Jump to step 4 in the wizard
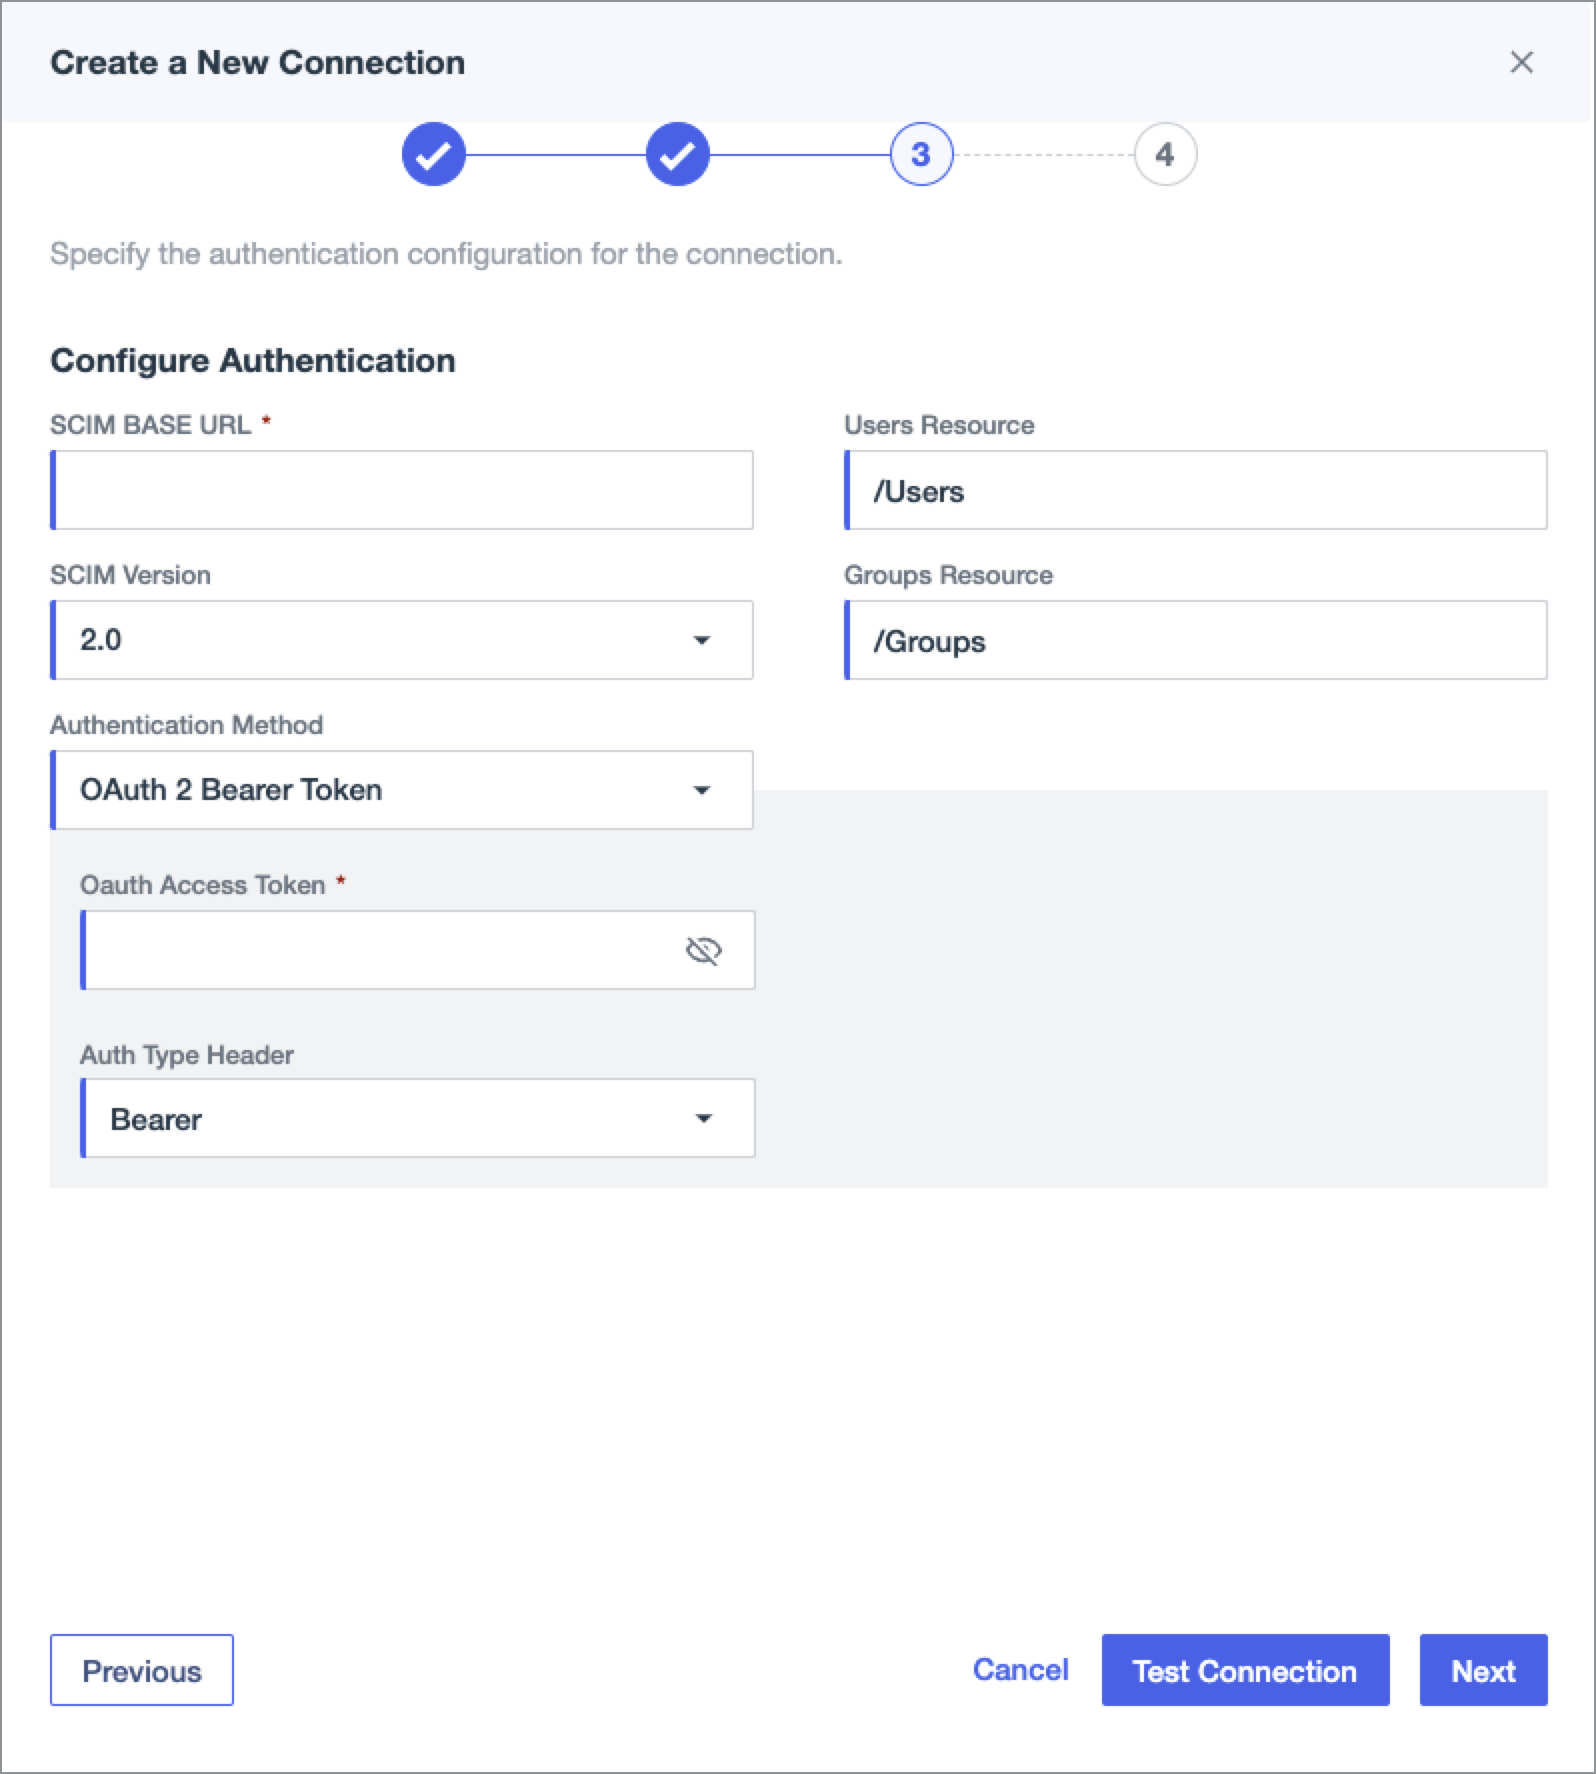1596x1774 pixels. [x=1165, y=155]
